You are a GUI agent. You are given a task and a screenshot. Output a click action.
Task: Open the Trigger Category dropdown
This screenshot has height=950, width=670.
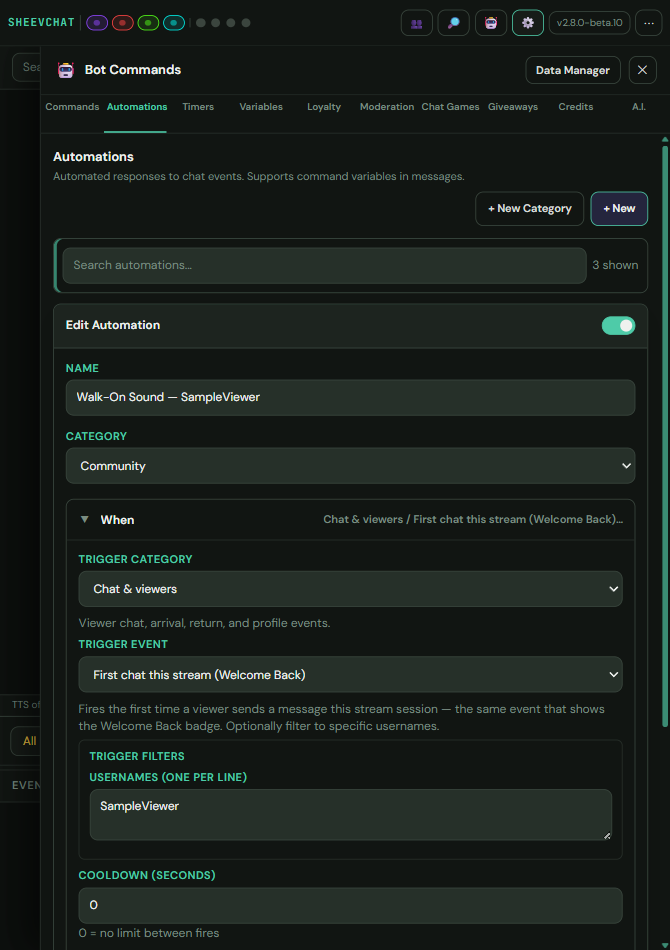click(350, 589)
